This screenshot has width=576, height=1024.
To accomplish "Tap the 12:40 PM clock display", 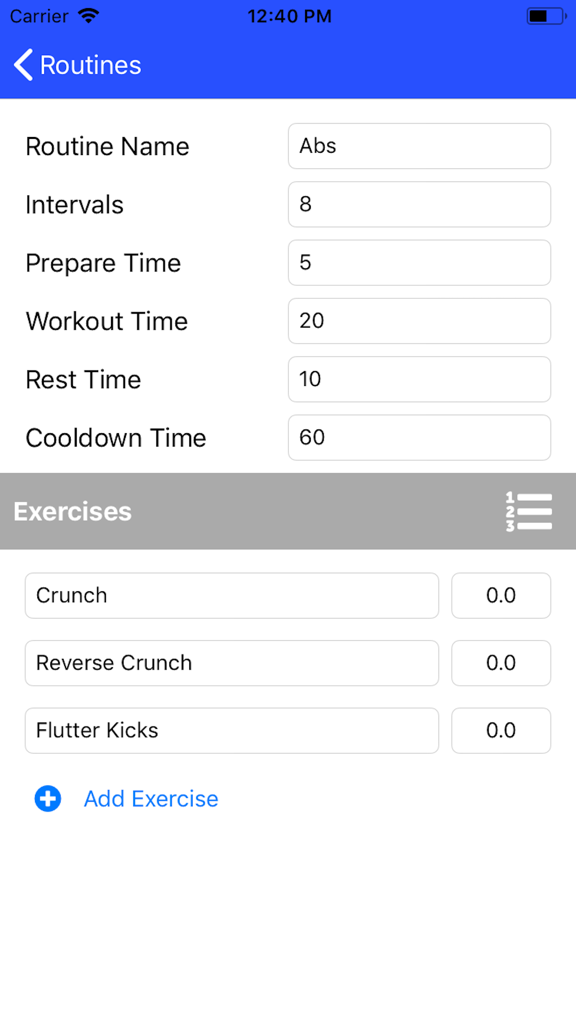I will 289,15.
